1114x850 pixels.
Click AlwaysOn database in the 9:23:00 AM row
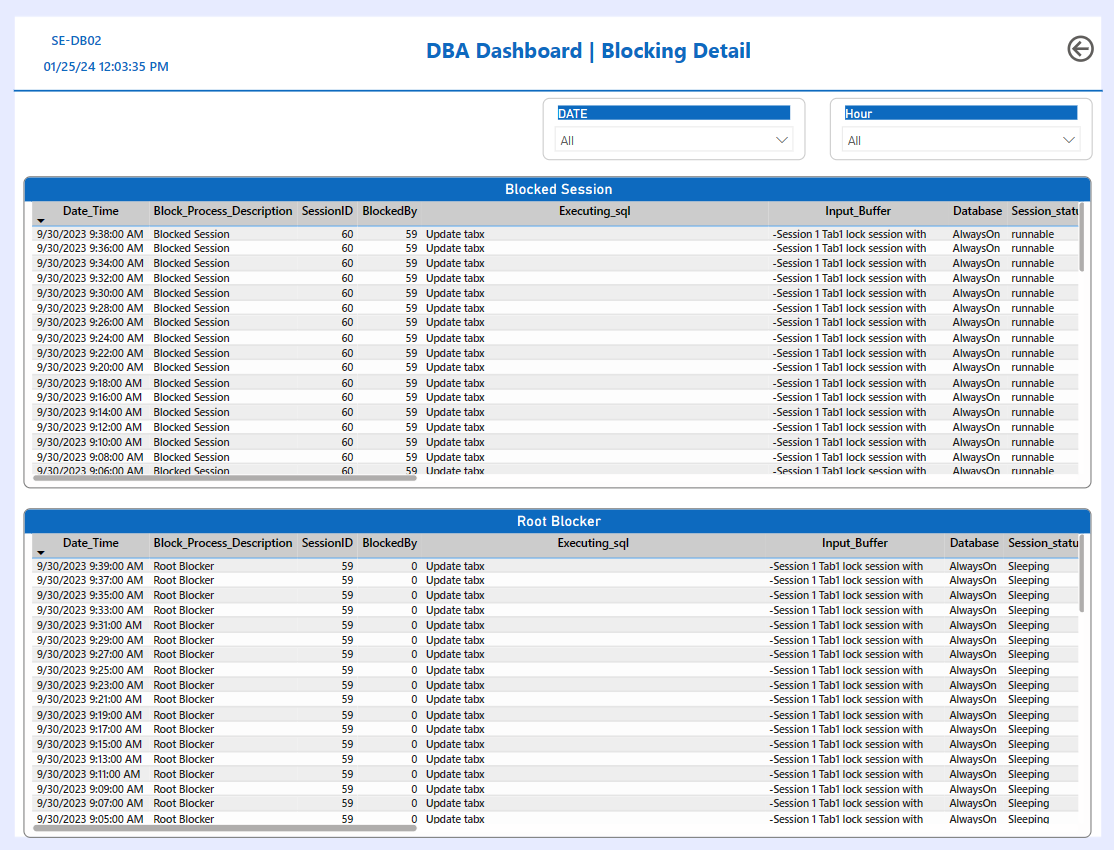[x=973, y=685]
